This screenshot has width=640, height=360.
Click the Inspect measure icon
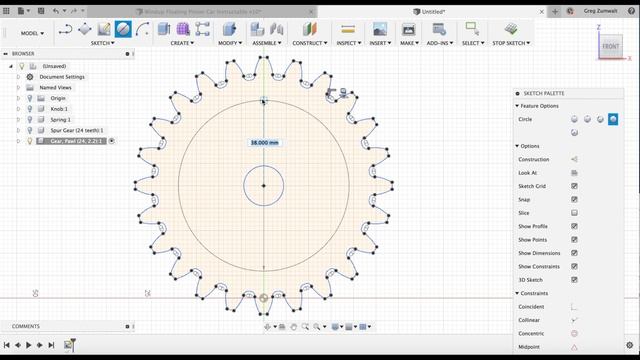coord(348,29)
